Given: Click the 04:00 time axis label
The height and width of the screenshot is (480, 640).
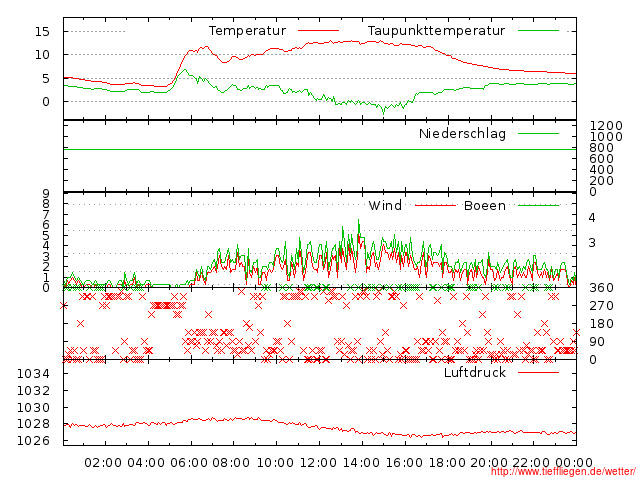Looking at the screenshot, I should tap(146, 463).
